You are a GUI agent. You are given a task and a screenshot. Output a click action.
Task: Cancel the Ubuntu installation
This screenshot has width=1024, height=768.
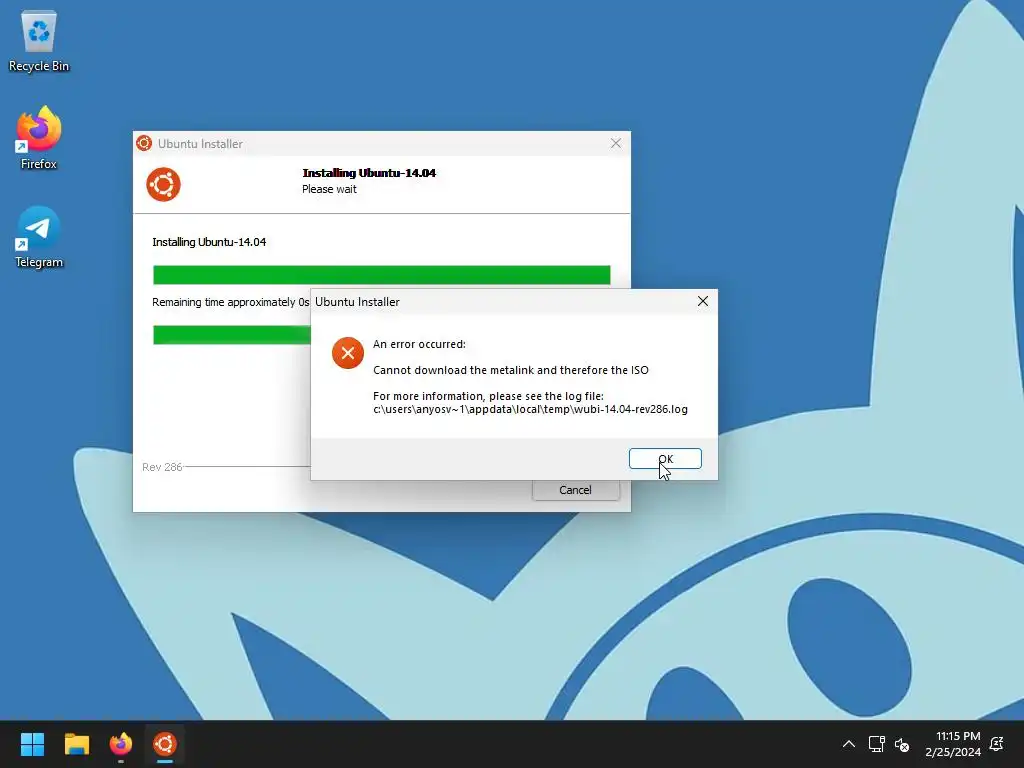coord(575,490)
